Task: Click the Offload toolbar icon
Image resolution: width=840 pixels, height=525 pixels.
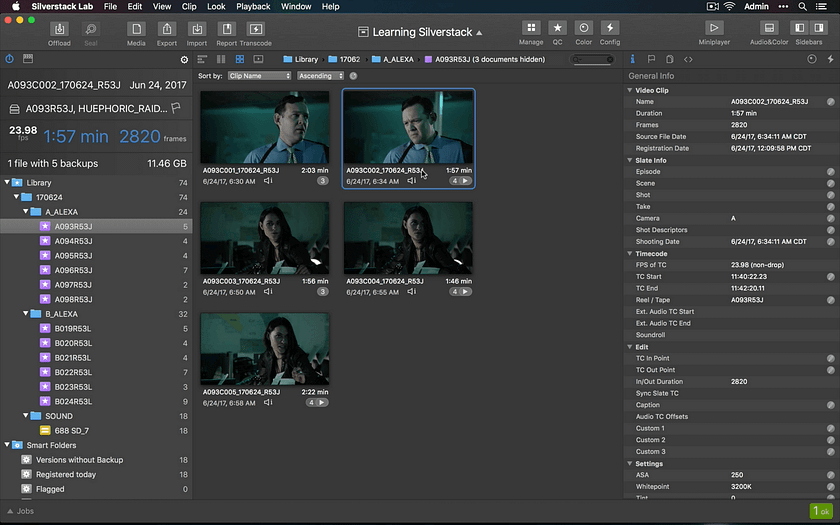Action: (59, 29)
